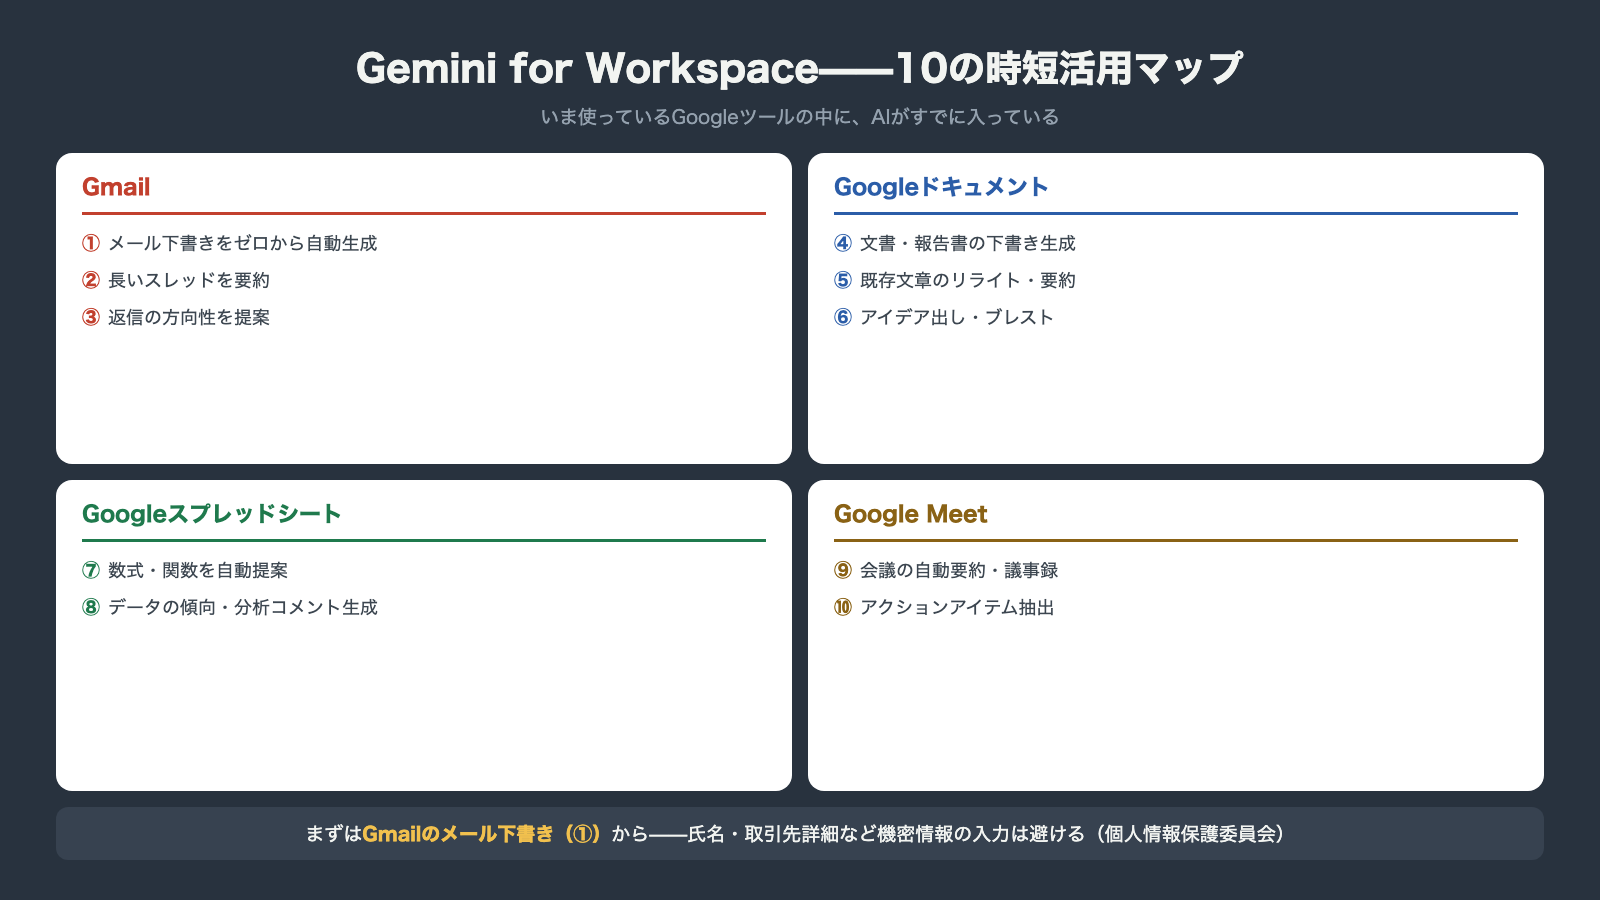
Task: Click the text 'メール下書きをゼロから自動生成'
Action: pyautogui.click(x=243, y=243)
